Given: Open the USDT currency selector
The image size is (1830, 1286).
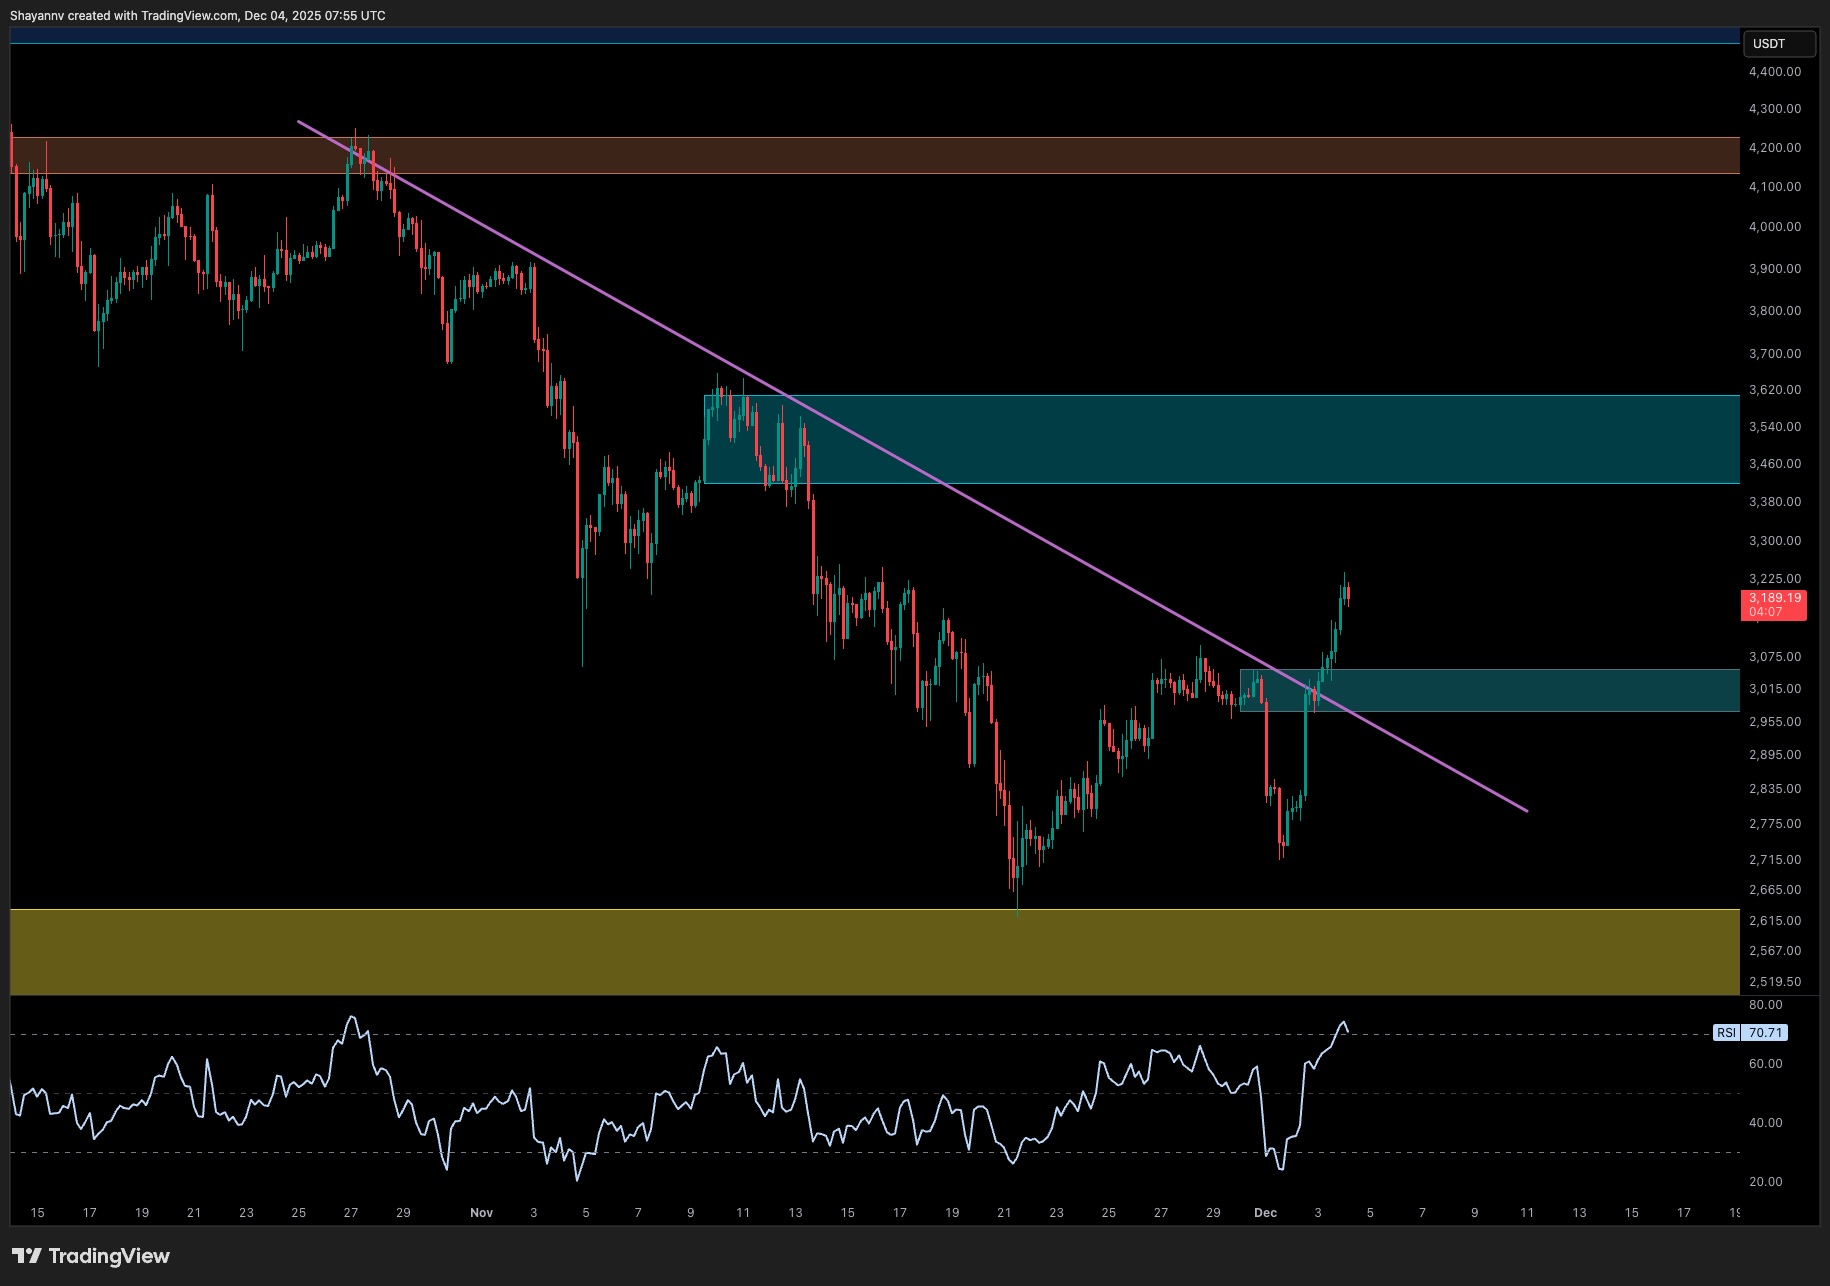Looking at the screenshot, I should [x=1778, y=44].
